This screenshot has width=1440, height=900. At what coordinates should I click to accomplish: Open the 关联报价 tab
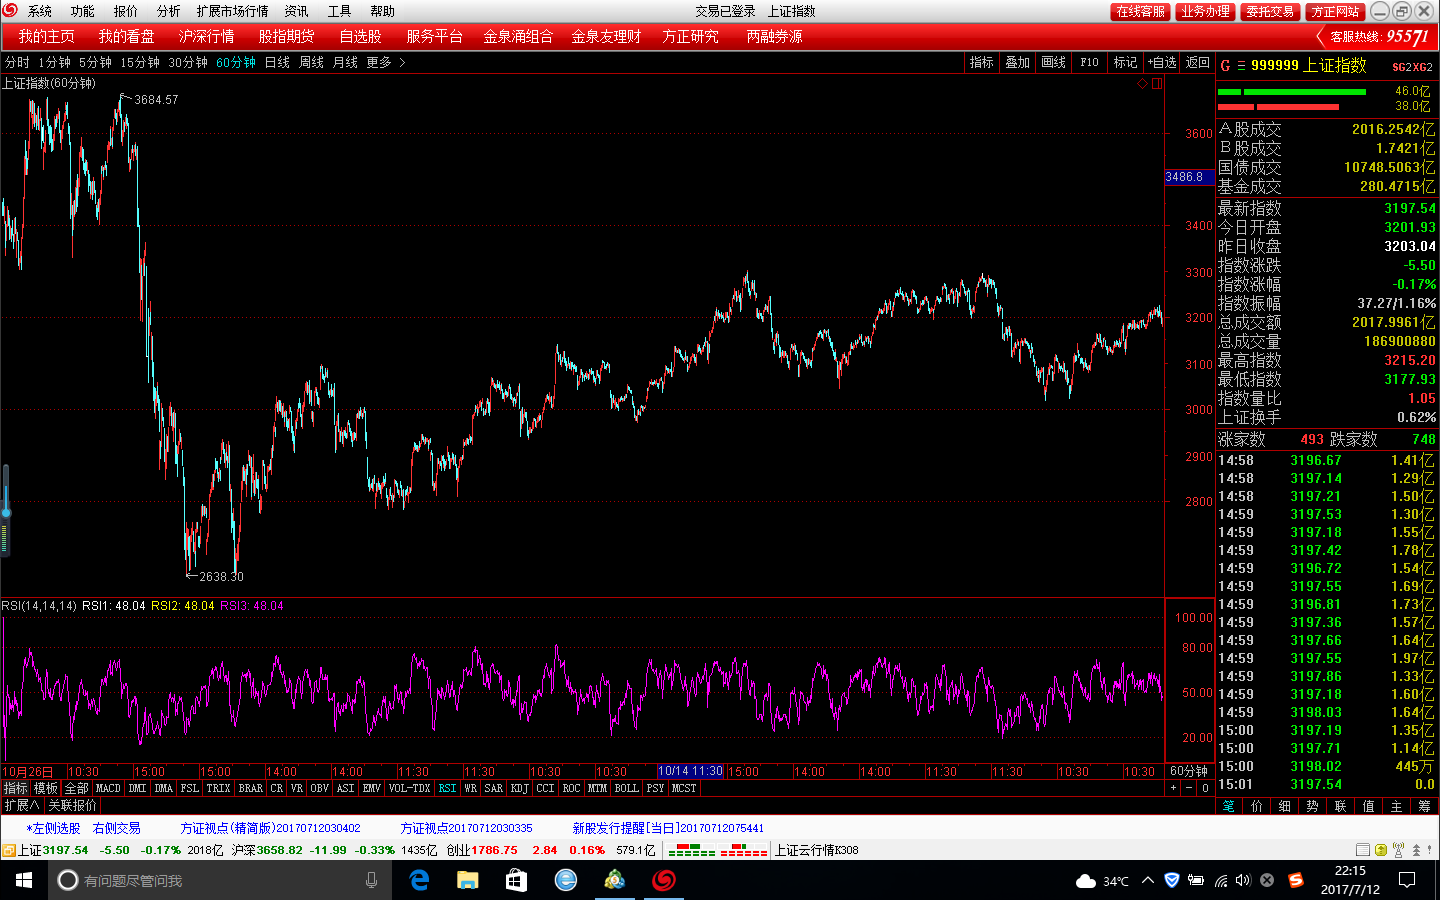pyautogui.click(x=73, y=805)
